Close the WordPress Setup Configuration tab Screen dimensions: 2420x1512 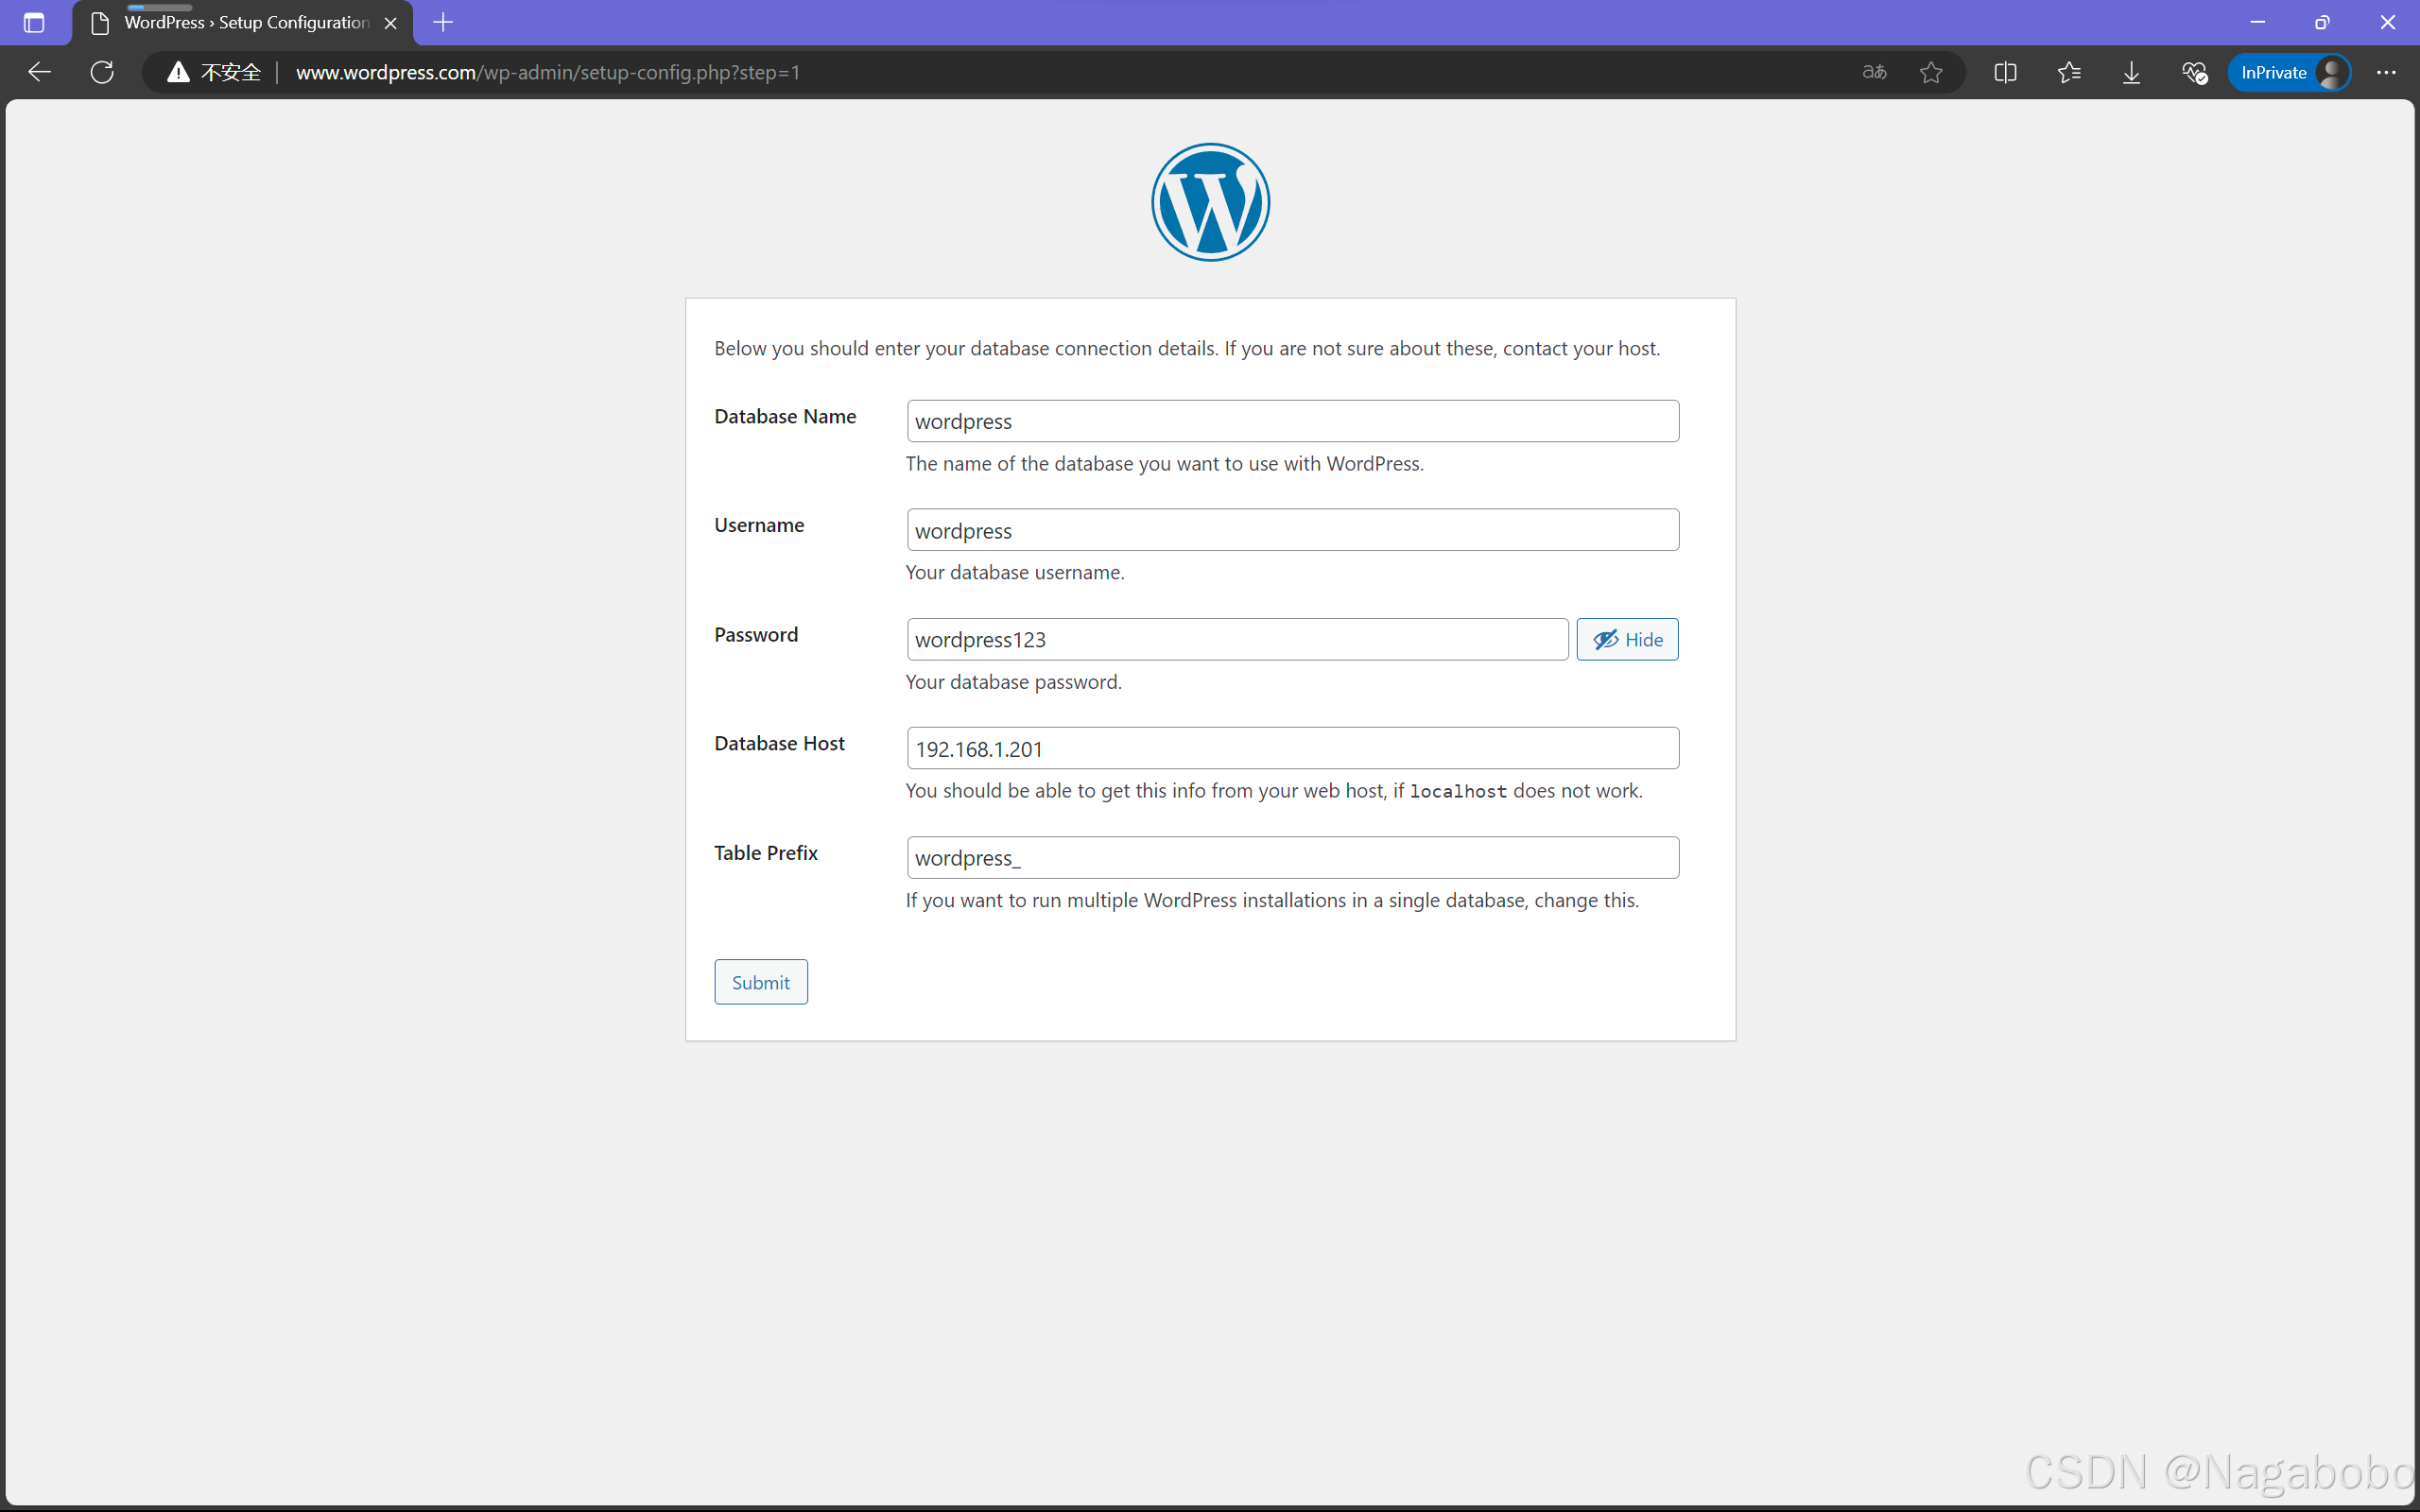pyautogui.click(x=391, y=22)
